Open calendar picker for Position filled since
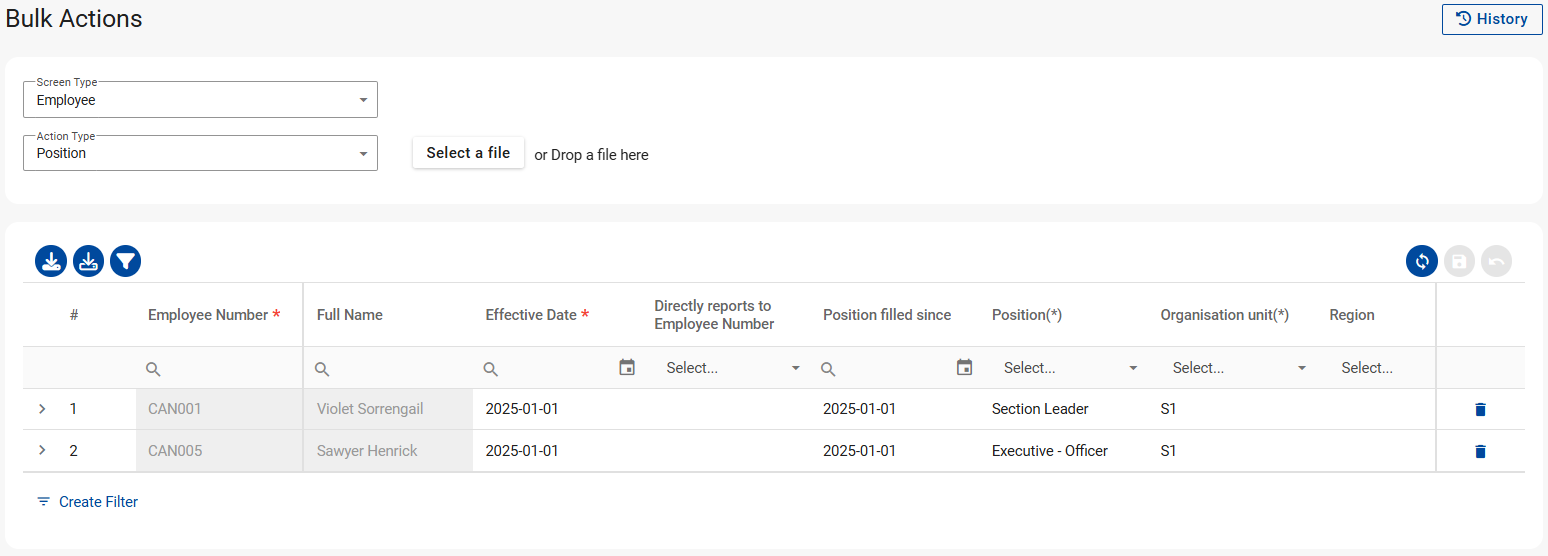The width and height of the screenshot is (1548, 556). (965, 368)
